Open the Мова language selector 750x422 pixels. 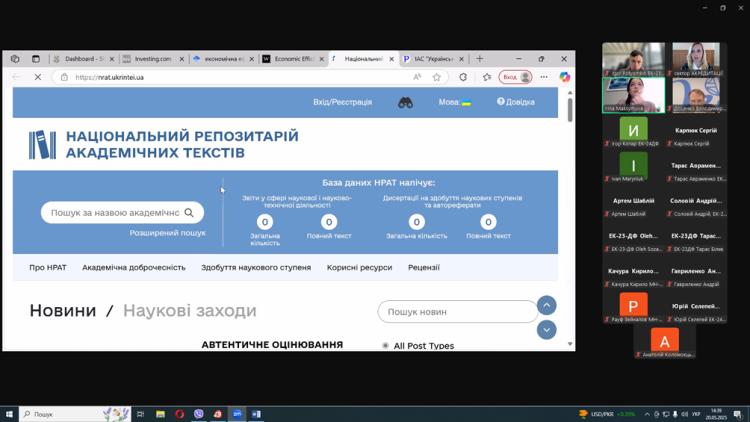tap(454, 102)
